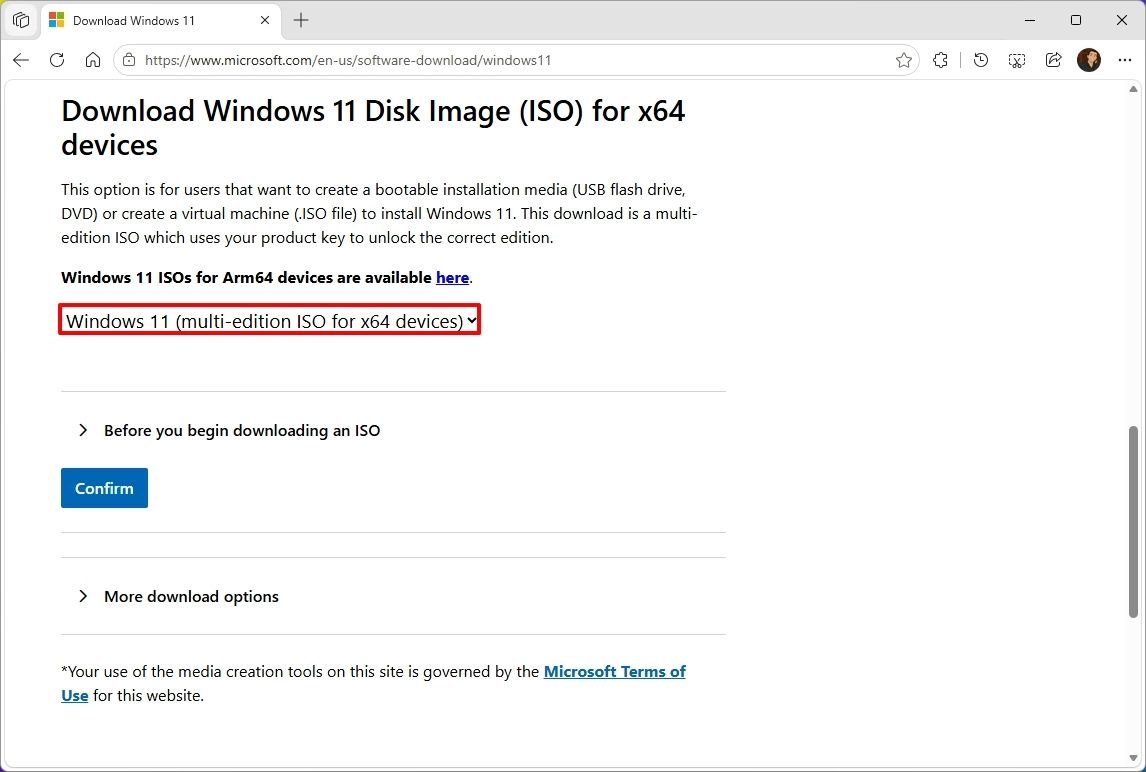Open the Windows 11 edition dropdown
Viewport: 1146px width, 772px height.
(270, 320)
